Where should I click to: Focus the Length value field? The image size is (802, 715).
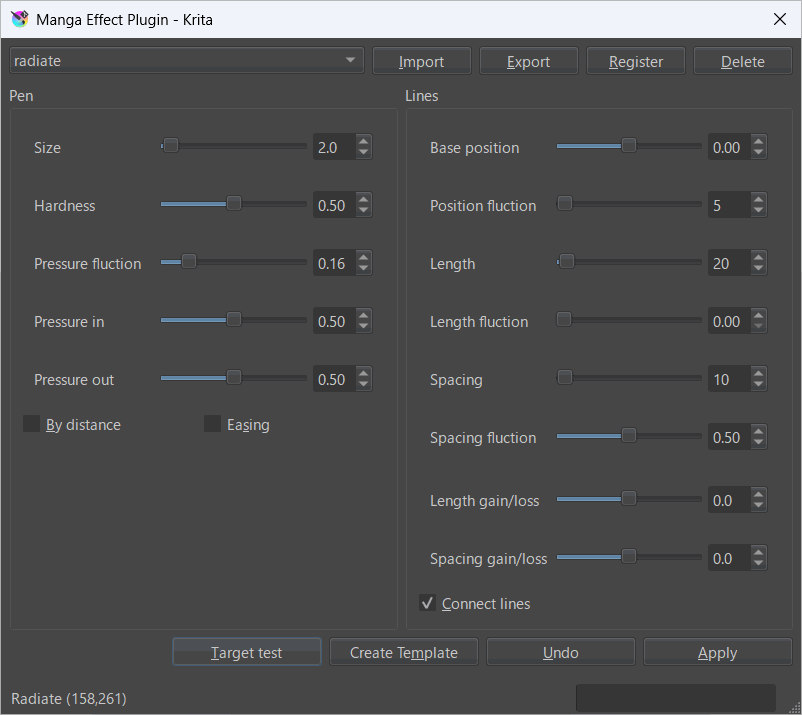(729, 263)
